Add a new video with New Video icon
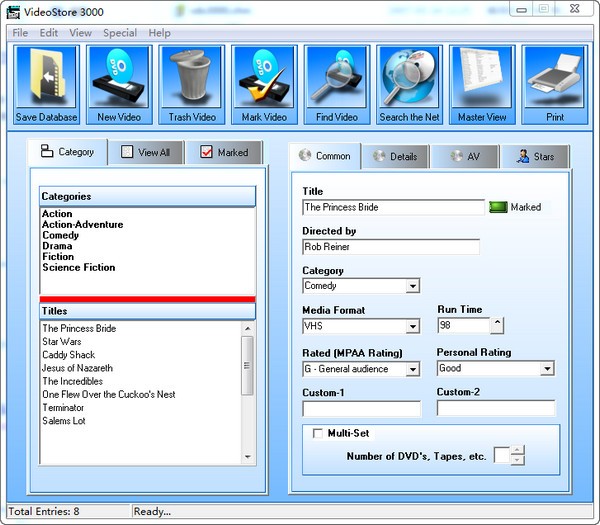The height and width of the screenshot is (525, 600). (119, 78)
